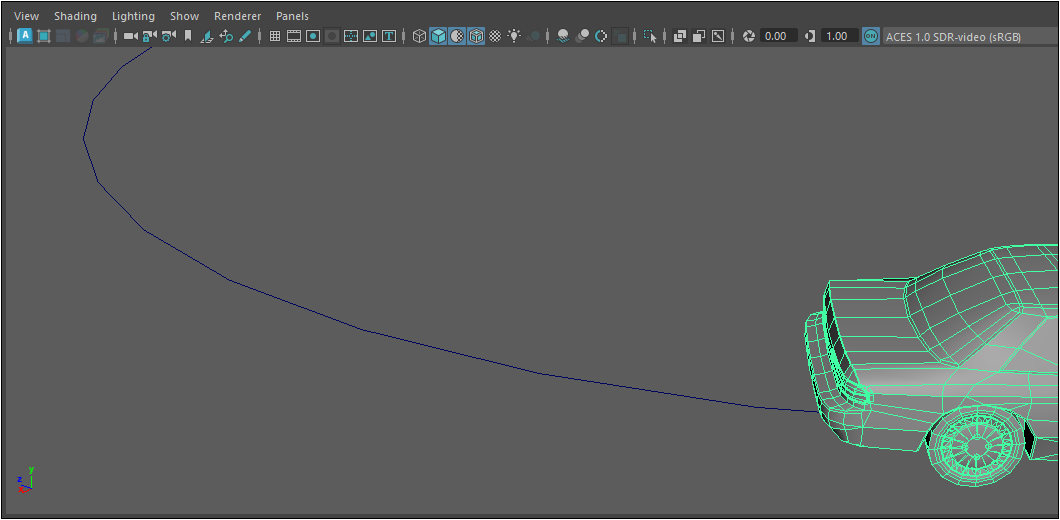Open the Shading menu
Image resolution: width=1060 pixels, height=520 pixels.
pyautogui.click(x=75, y=16)
